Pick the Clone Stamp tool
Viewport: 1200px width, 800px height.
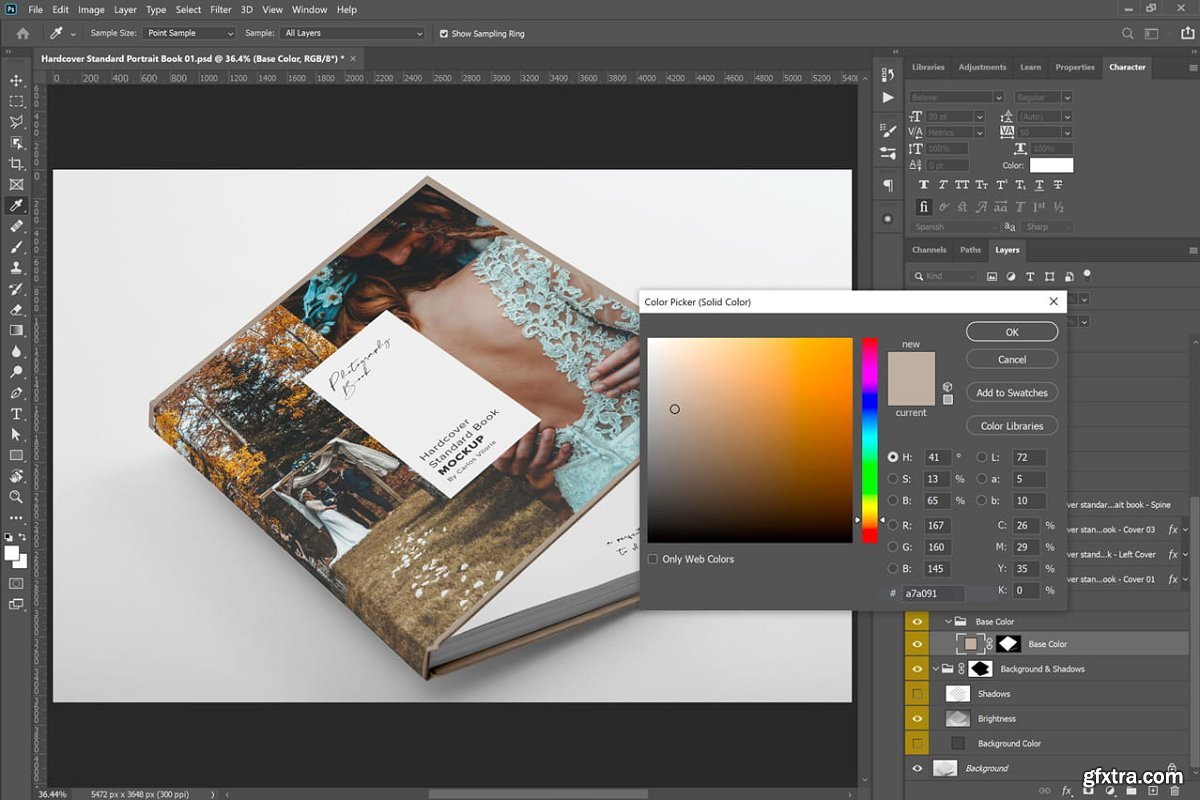coord(16,268)
